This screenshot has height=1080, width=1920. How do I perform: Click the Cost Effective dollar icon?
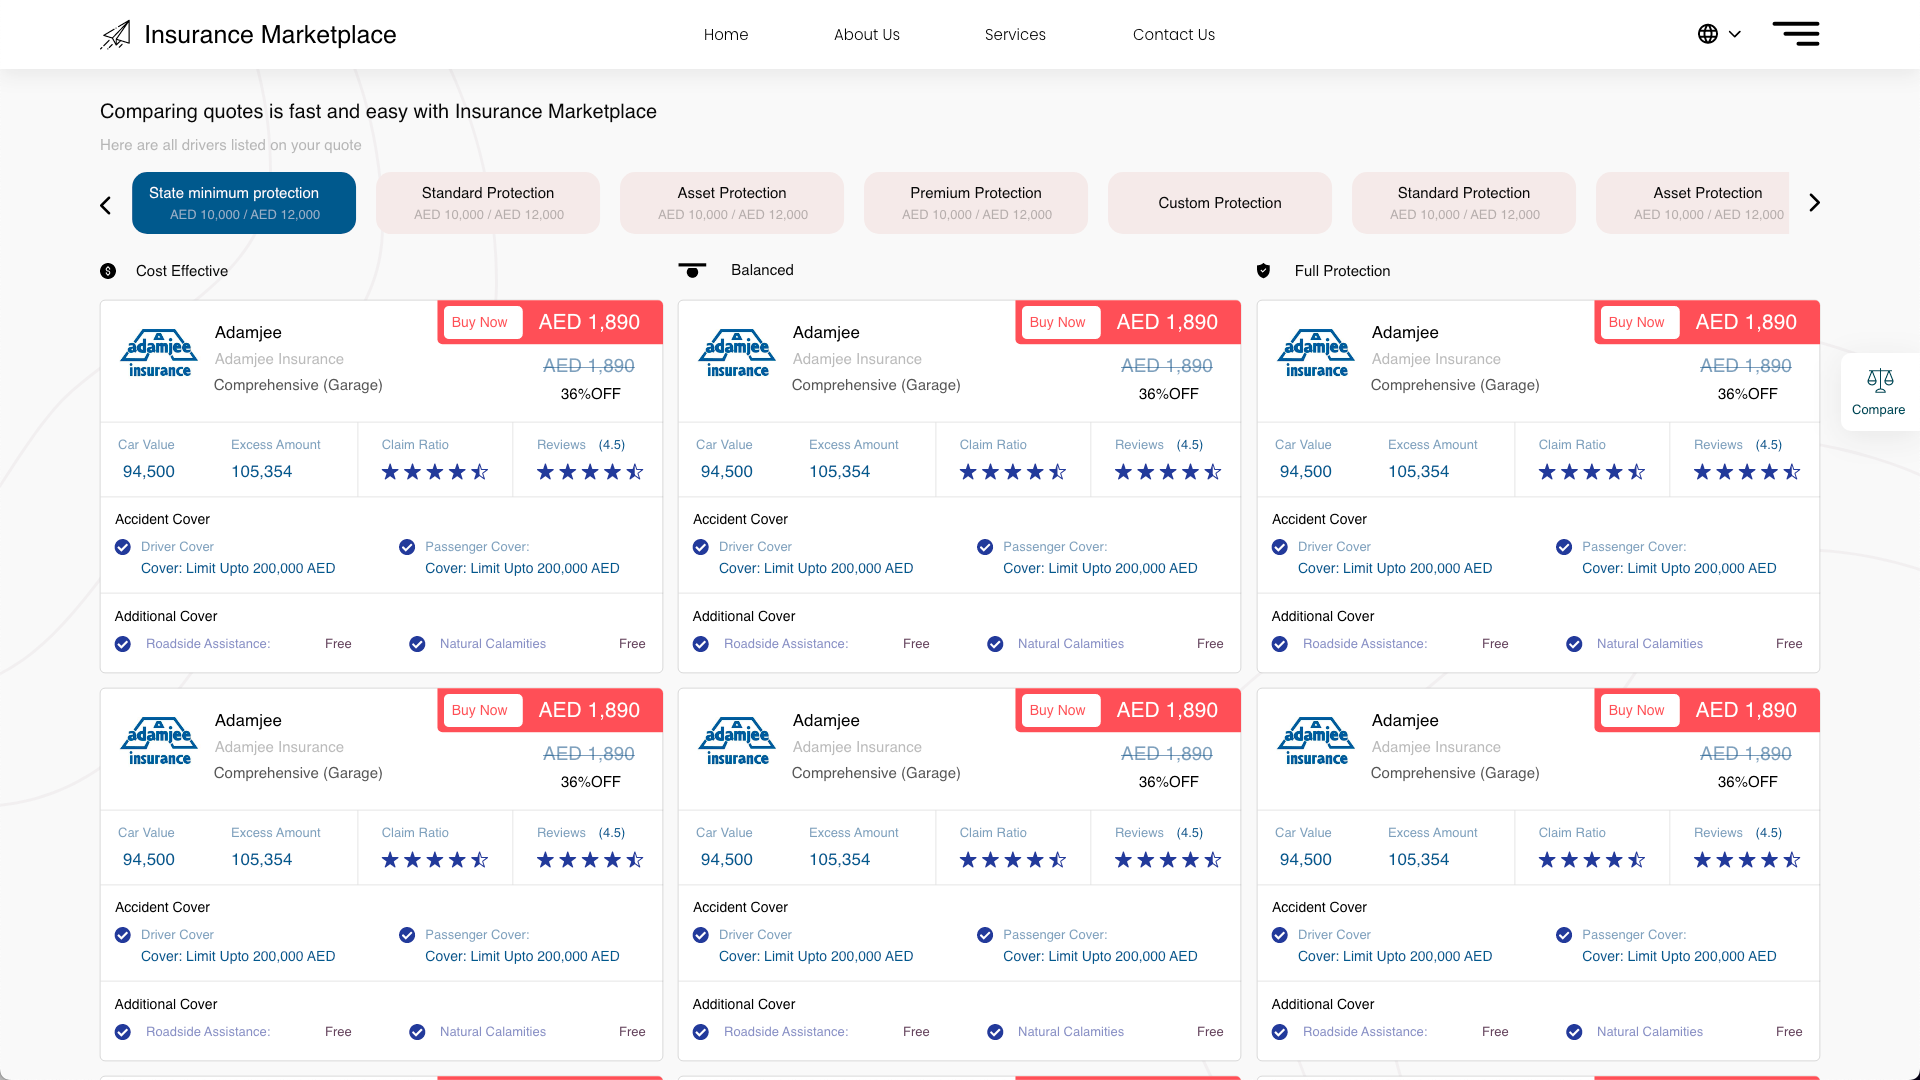pyautogui.click(x=108, y=271)
